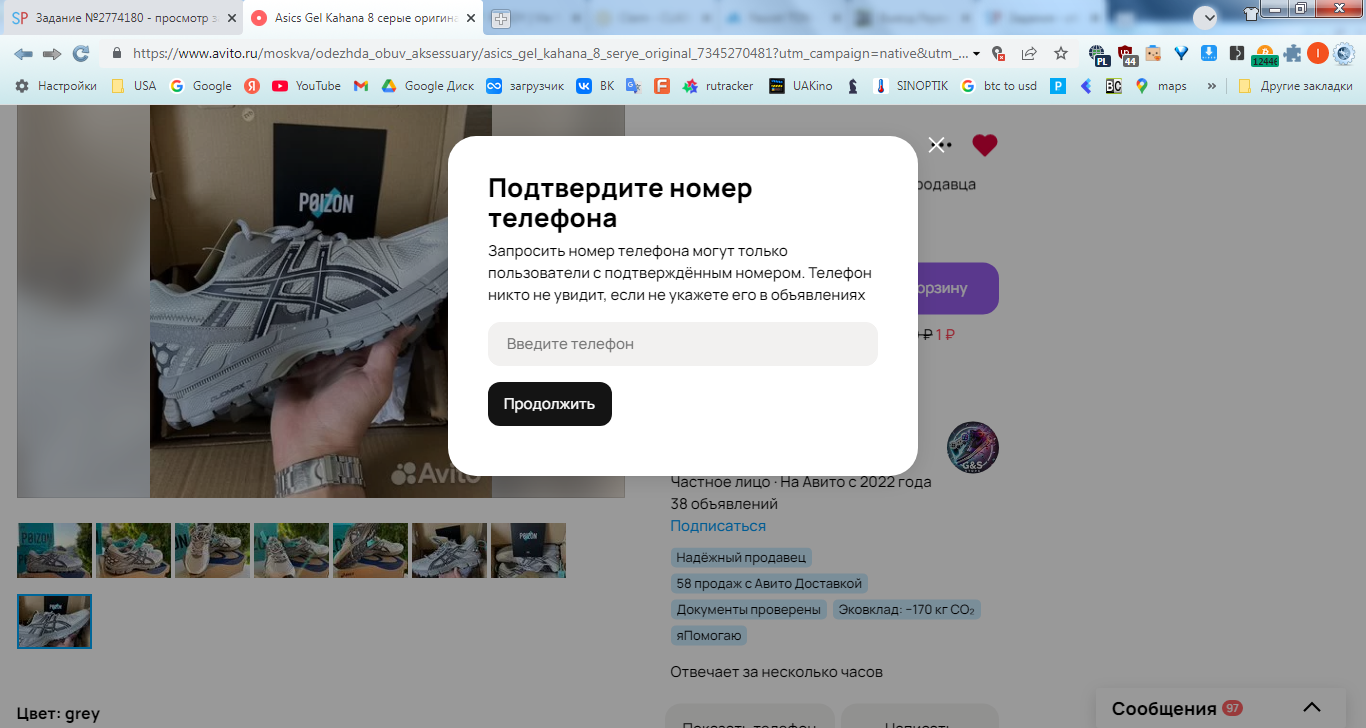Open the blue download arrow extension
This screenshot has width=1366, height=728.
point(1208,54)
